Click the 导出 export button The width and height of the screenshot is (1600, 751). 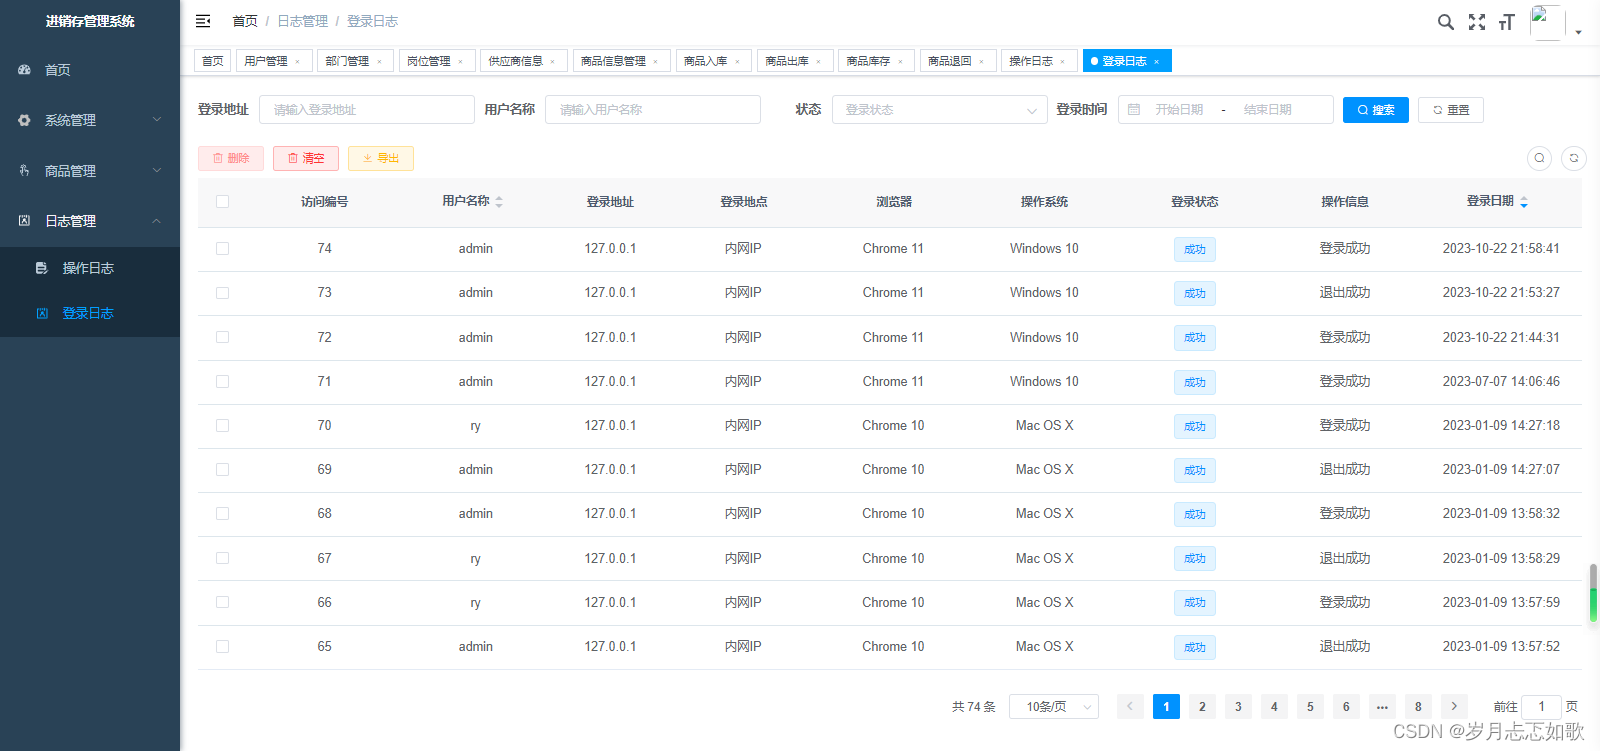pyautogui.click(x=381, y=158)
